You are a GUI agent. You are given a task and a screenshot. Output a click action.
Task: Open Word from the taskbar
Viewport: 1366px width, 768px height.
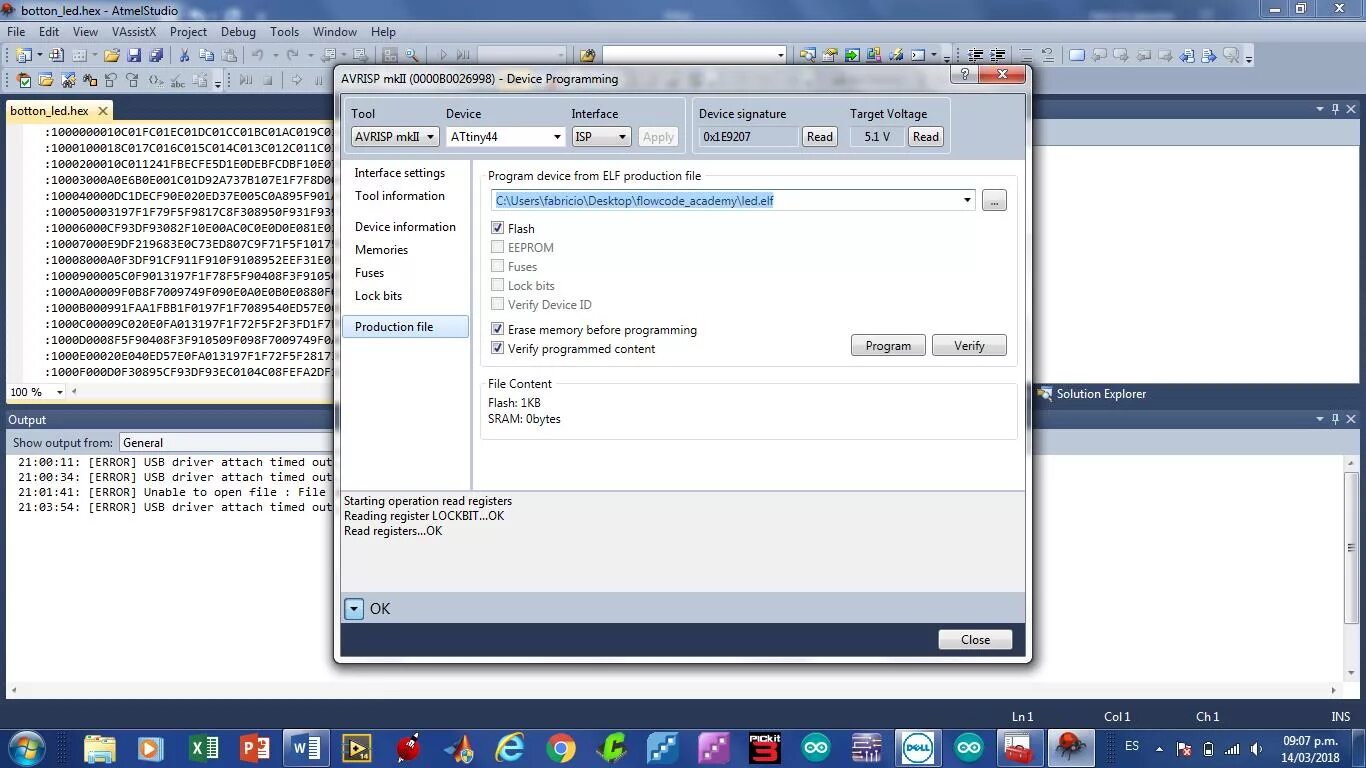(x=307, y=748)
